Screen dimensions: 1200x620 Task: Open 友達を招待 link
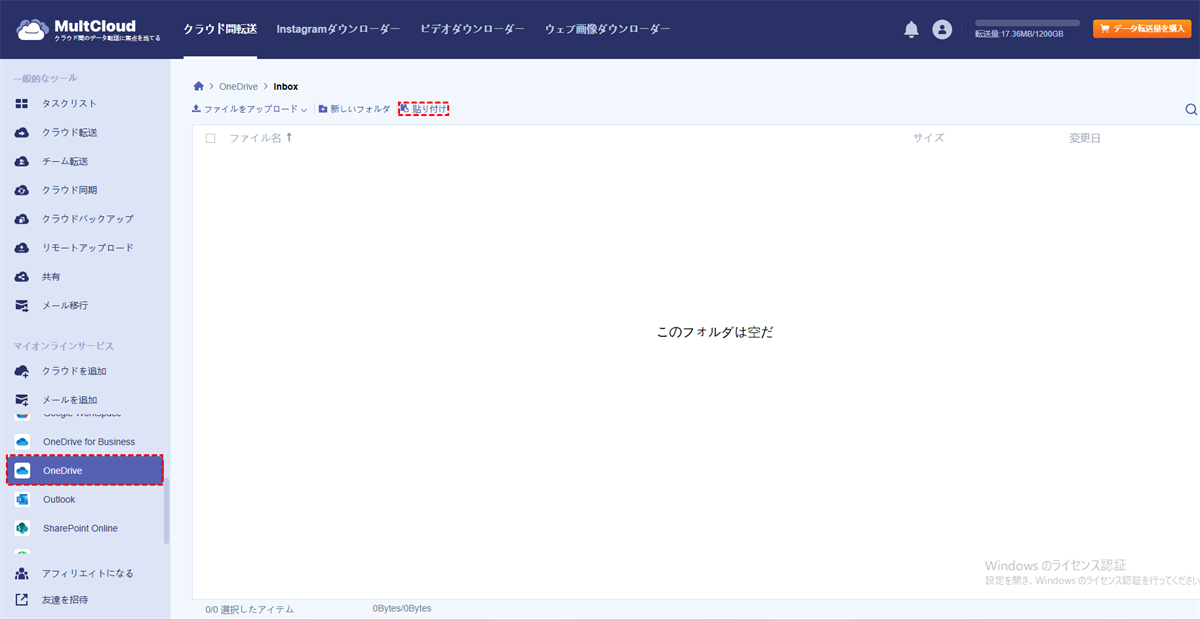tap(65, 600)
